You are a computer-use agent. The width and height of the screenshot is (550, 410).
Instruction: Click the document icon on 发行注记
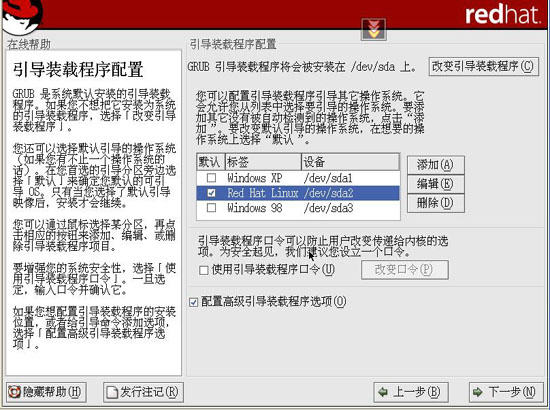click(x=113, y=392)
